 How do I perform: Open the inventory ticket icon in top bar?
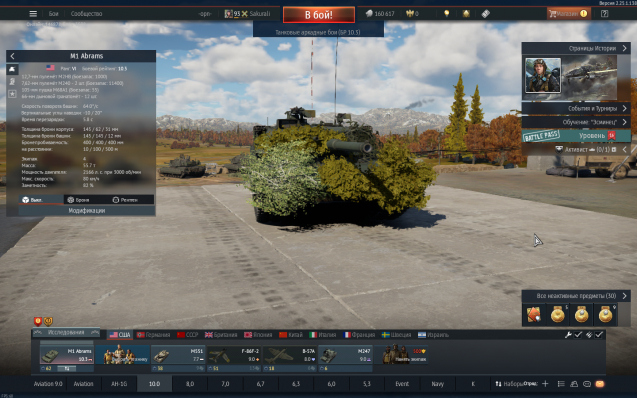[x=485, y=14]
